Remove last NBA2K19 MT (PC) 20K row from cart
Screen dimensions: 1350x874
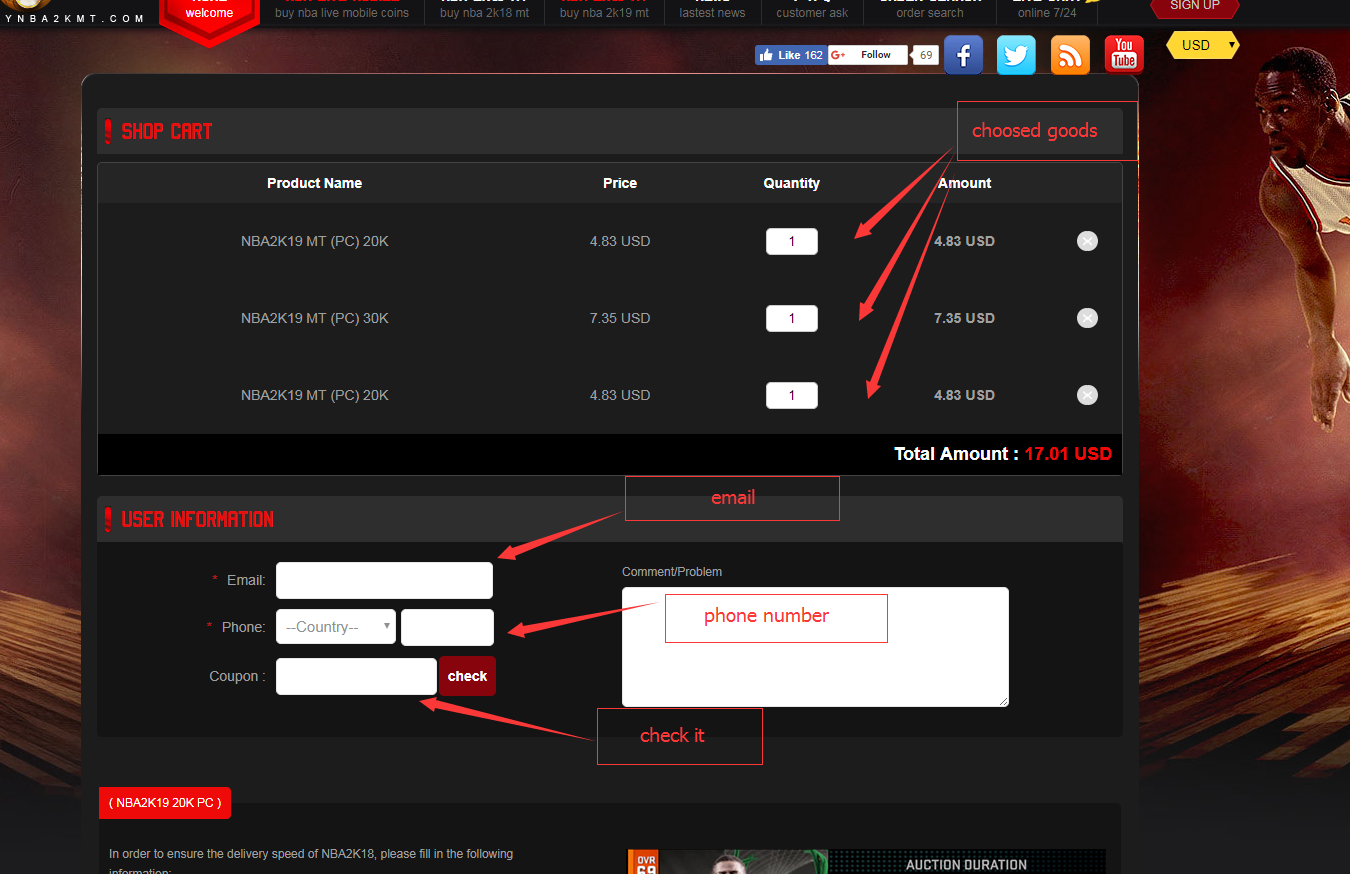point(1087,395)
